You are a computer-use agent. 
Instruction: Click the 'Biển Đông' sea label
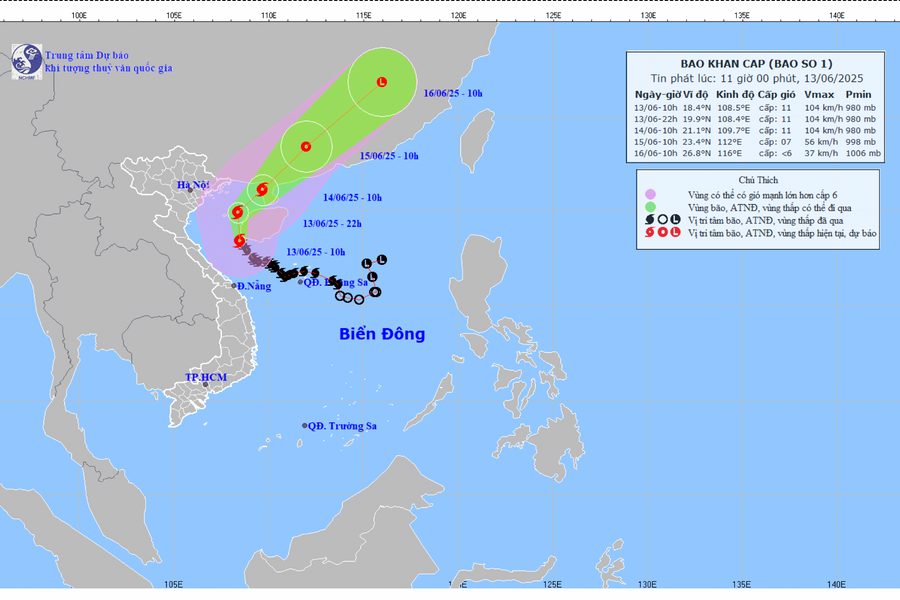click(x=381, y=334)
